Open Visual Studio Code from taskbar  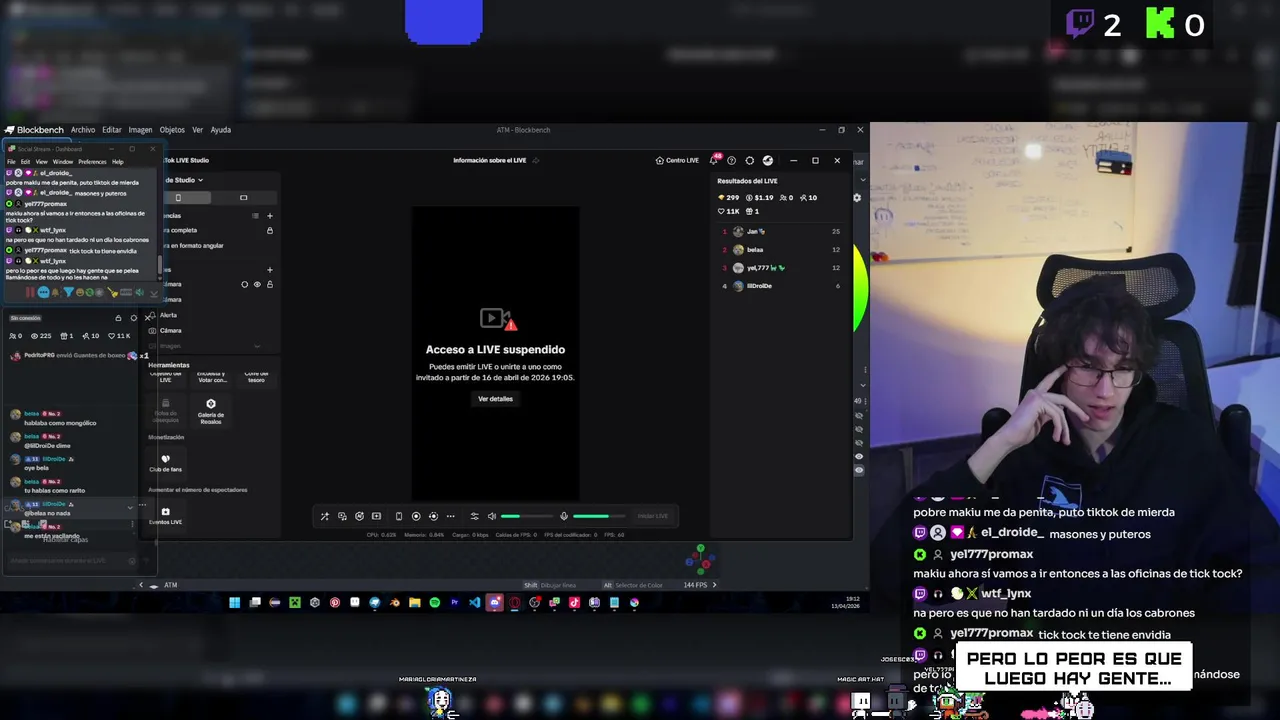tap(474, 602)
